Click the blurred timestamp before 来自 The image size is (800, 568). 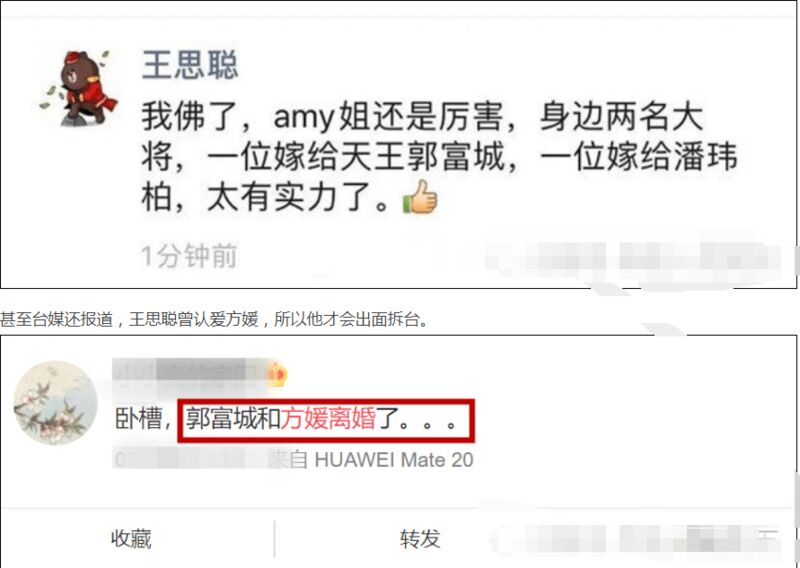(x=190, y=459)
